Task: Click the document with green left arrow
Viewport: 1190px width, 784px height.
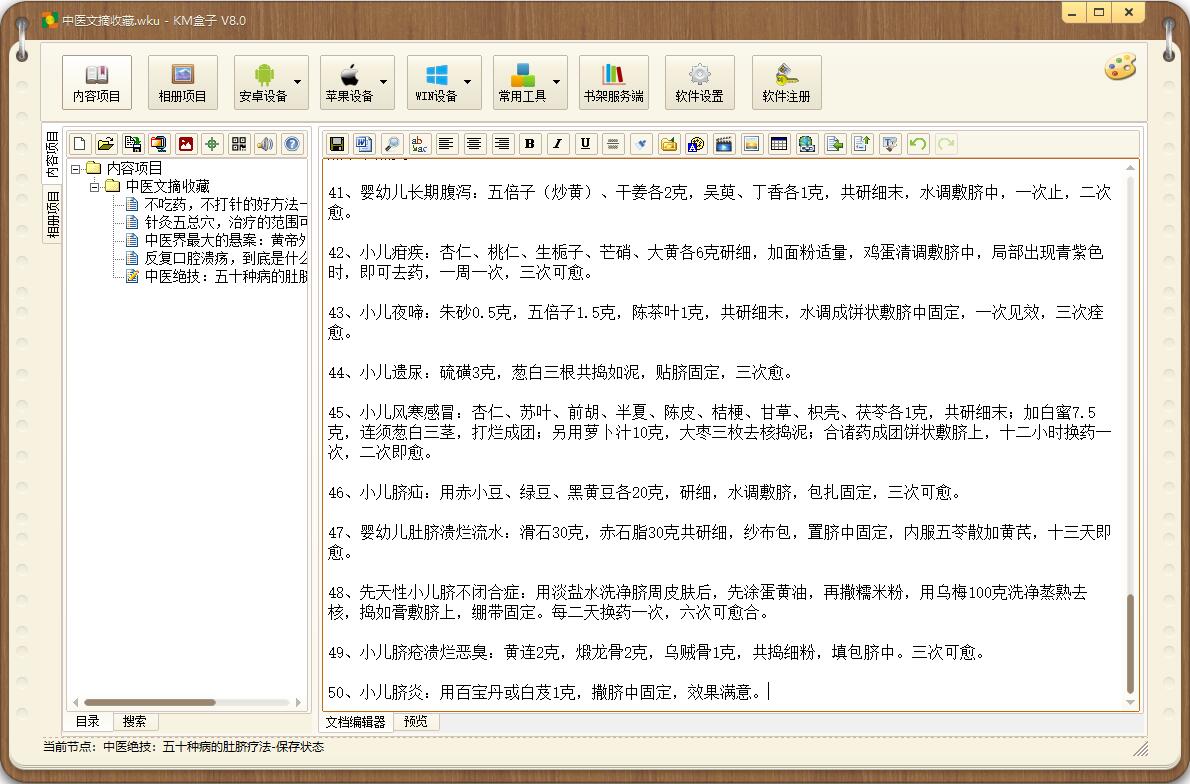Action: pos(835,143)
